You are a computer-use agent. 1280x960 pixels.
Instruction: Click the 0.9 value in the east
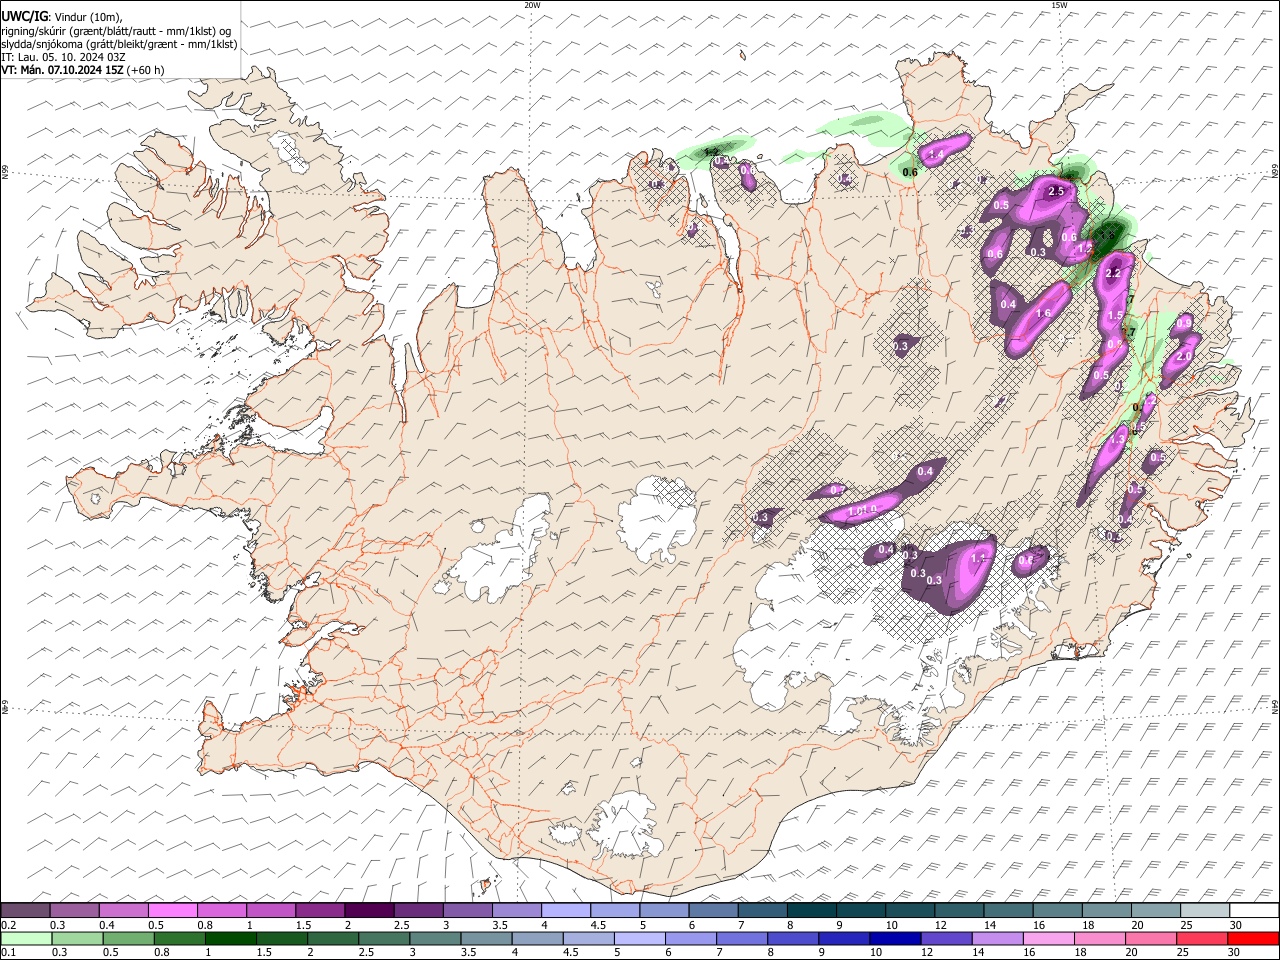[x=1184, y=322]
